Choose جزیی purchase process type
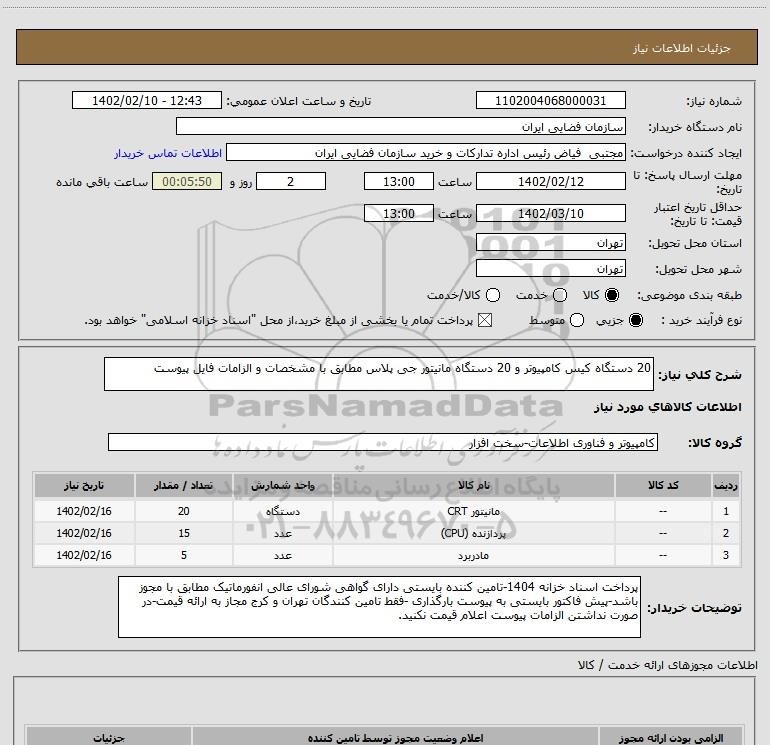 click(636, 320)
